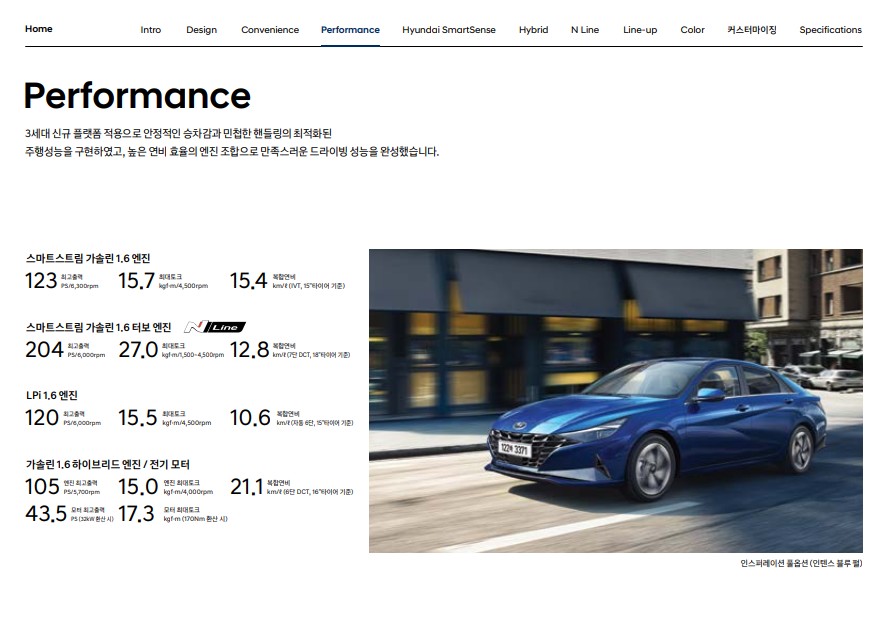889x623 pixels.
Task: Click the blue car photo
Action: (616, 401)
